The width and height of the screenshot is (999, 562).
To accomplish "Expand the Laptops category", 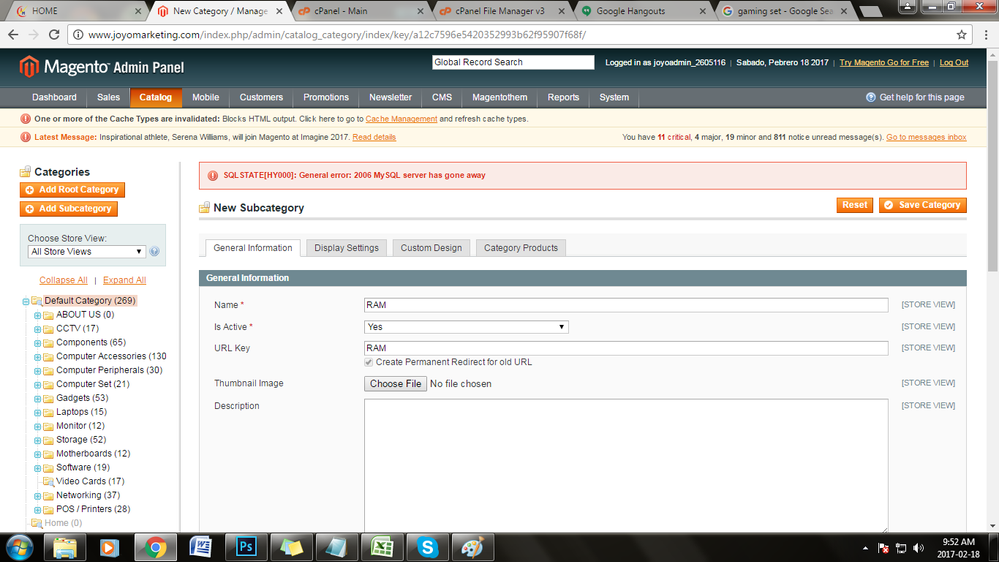I will tap(38, 413).
